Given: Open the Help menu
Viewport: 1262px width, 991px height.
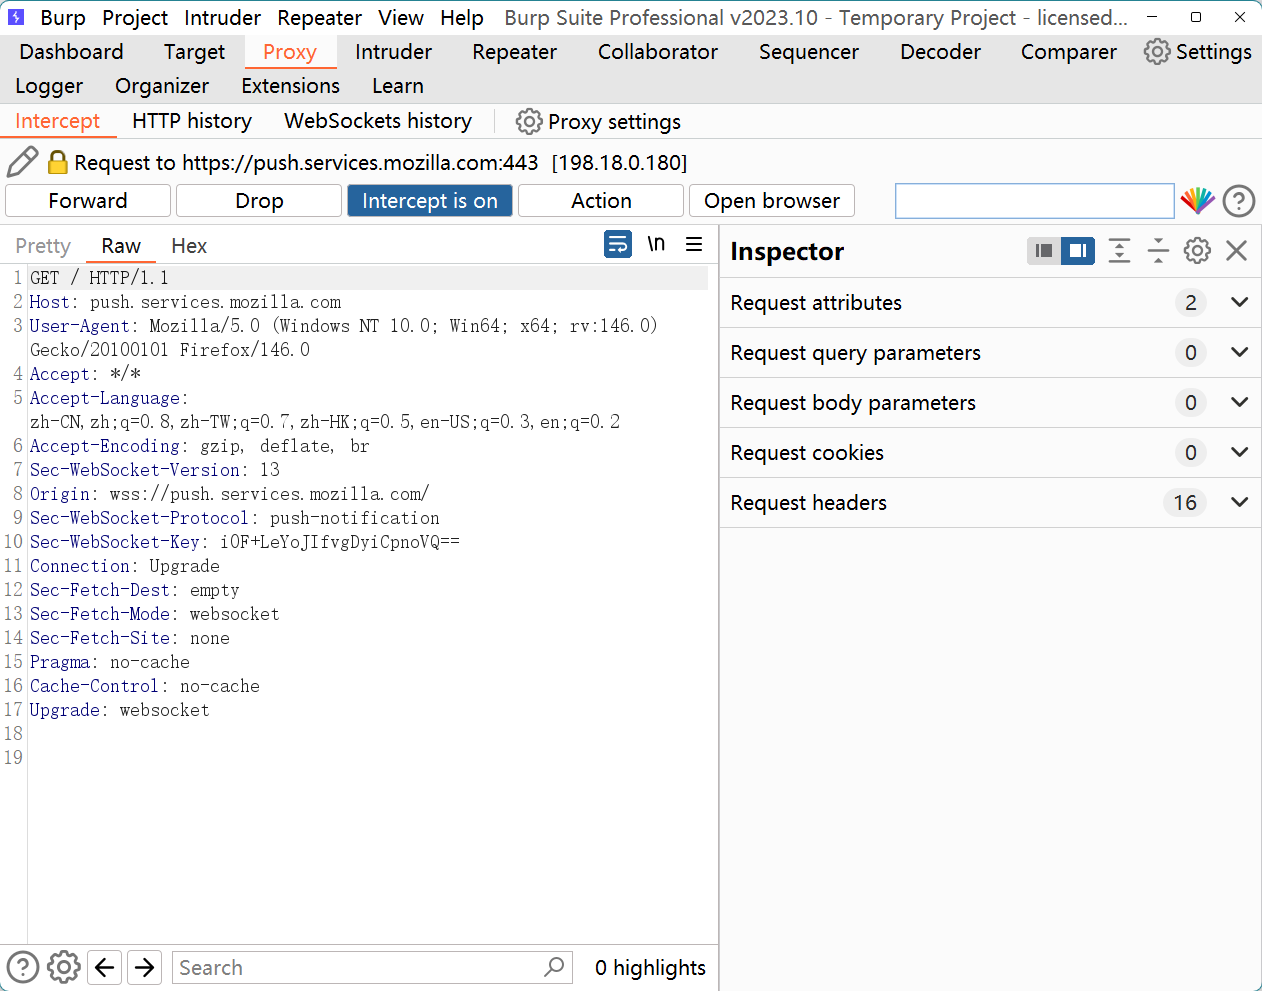Looking at the screenshot, I should [462, 18].
